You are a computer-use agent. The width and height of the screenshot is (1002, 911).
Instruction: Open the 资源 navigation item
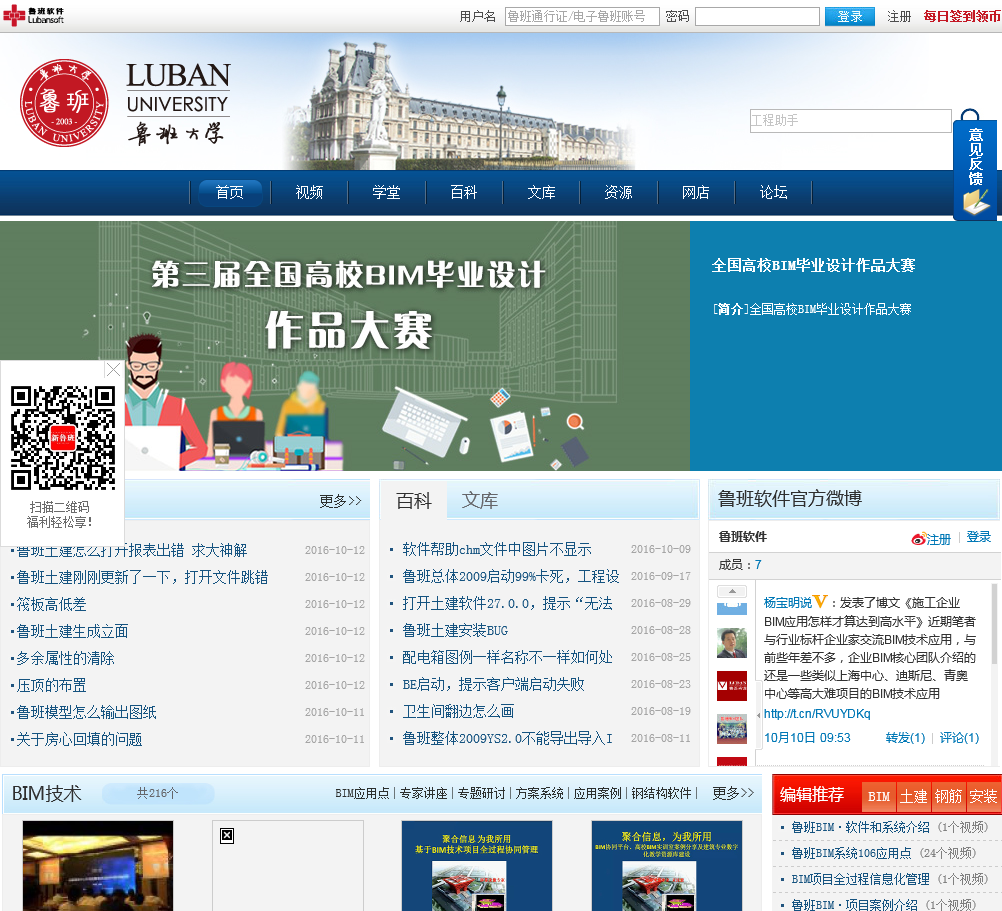click(x=619, y=192)
